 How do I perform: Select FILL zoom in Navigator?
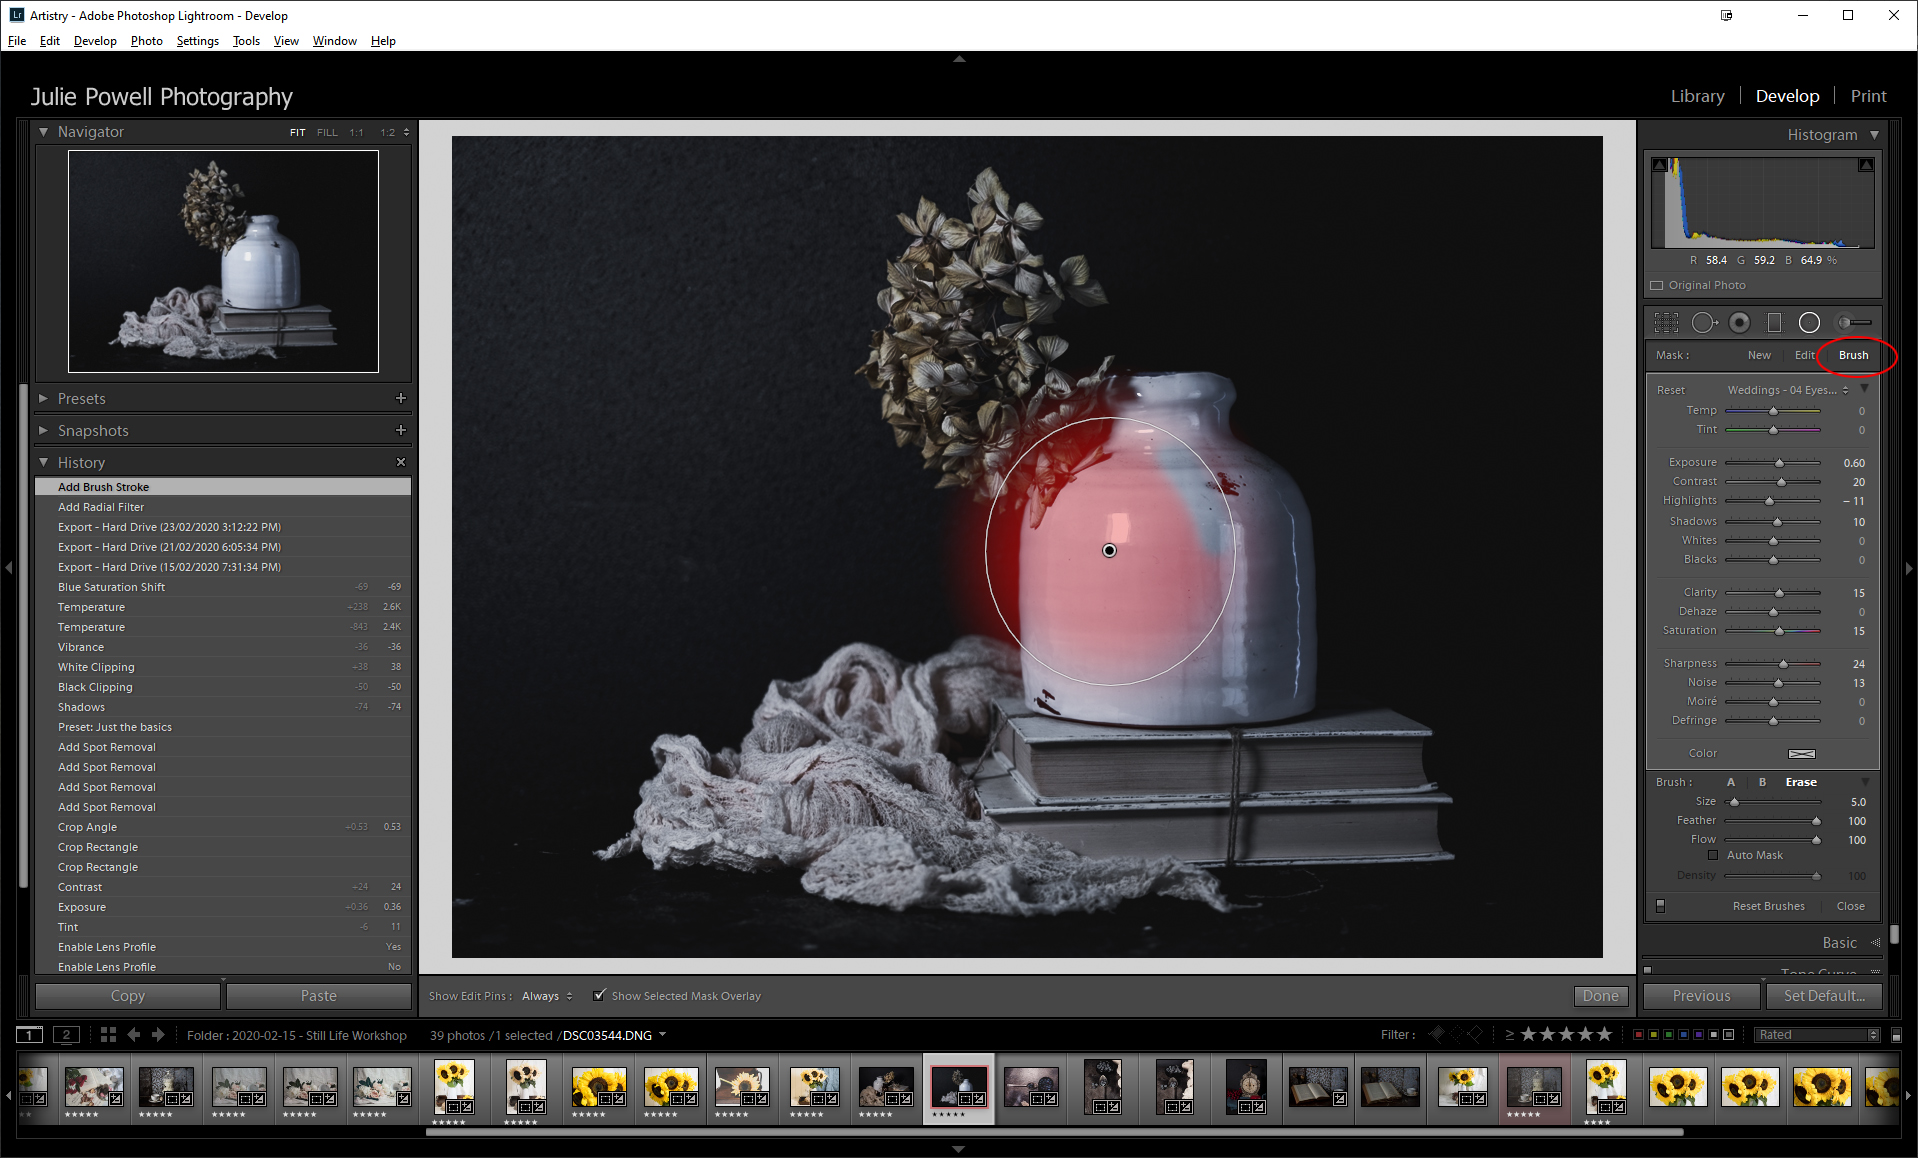327,132
